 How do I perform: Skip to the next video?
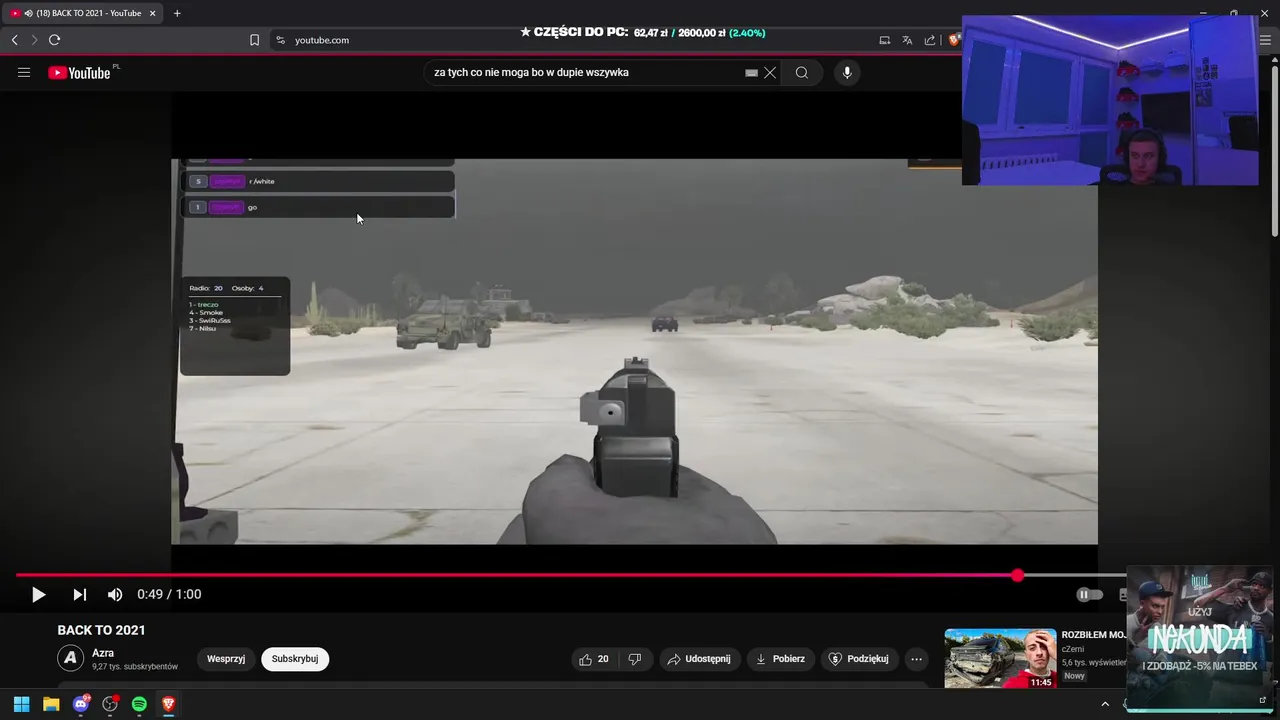point(79,594)
